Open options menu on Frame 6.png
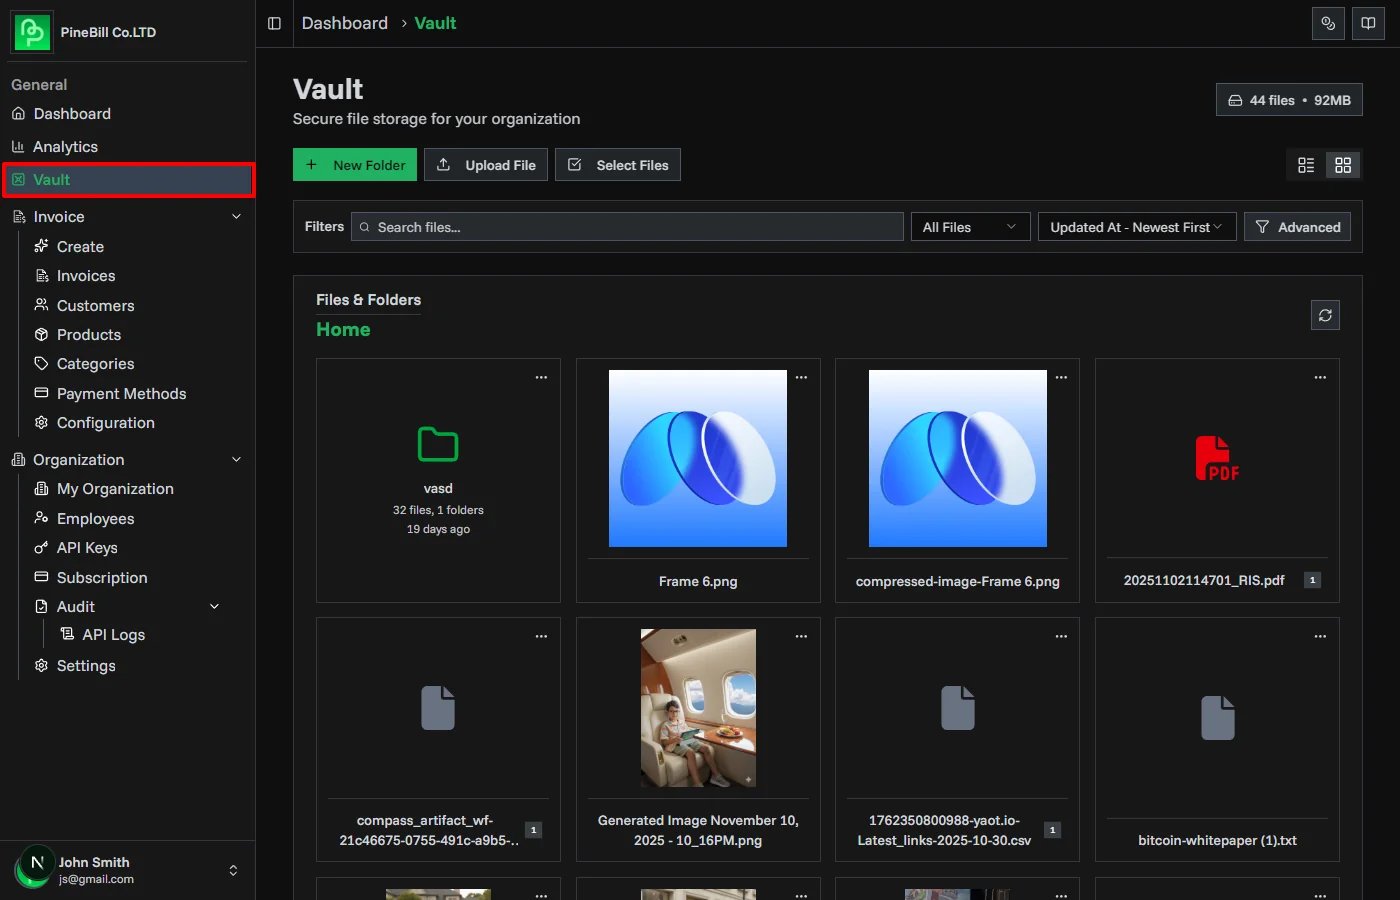 [x=801, y=377]
